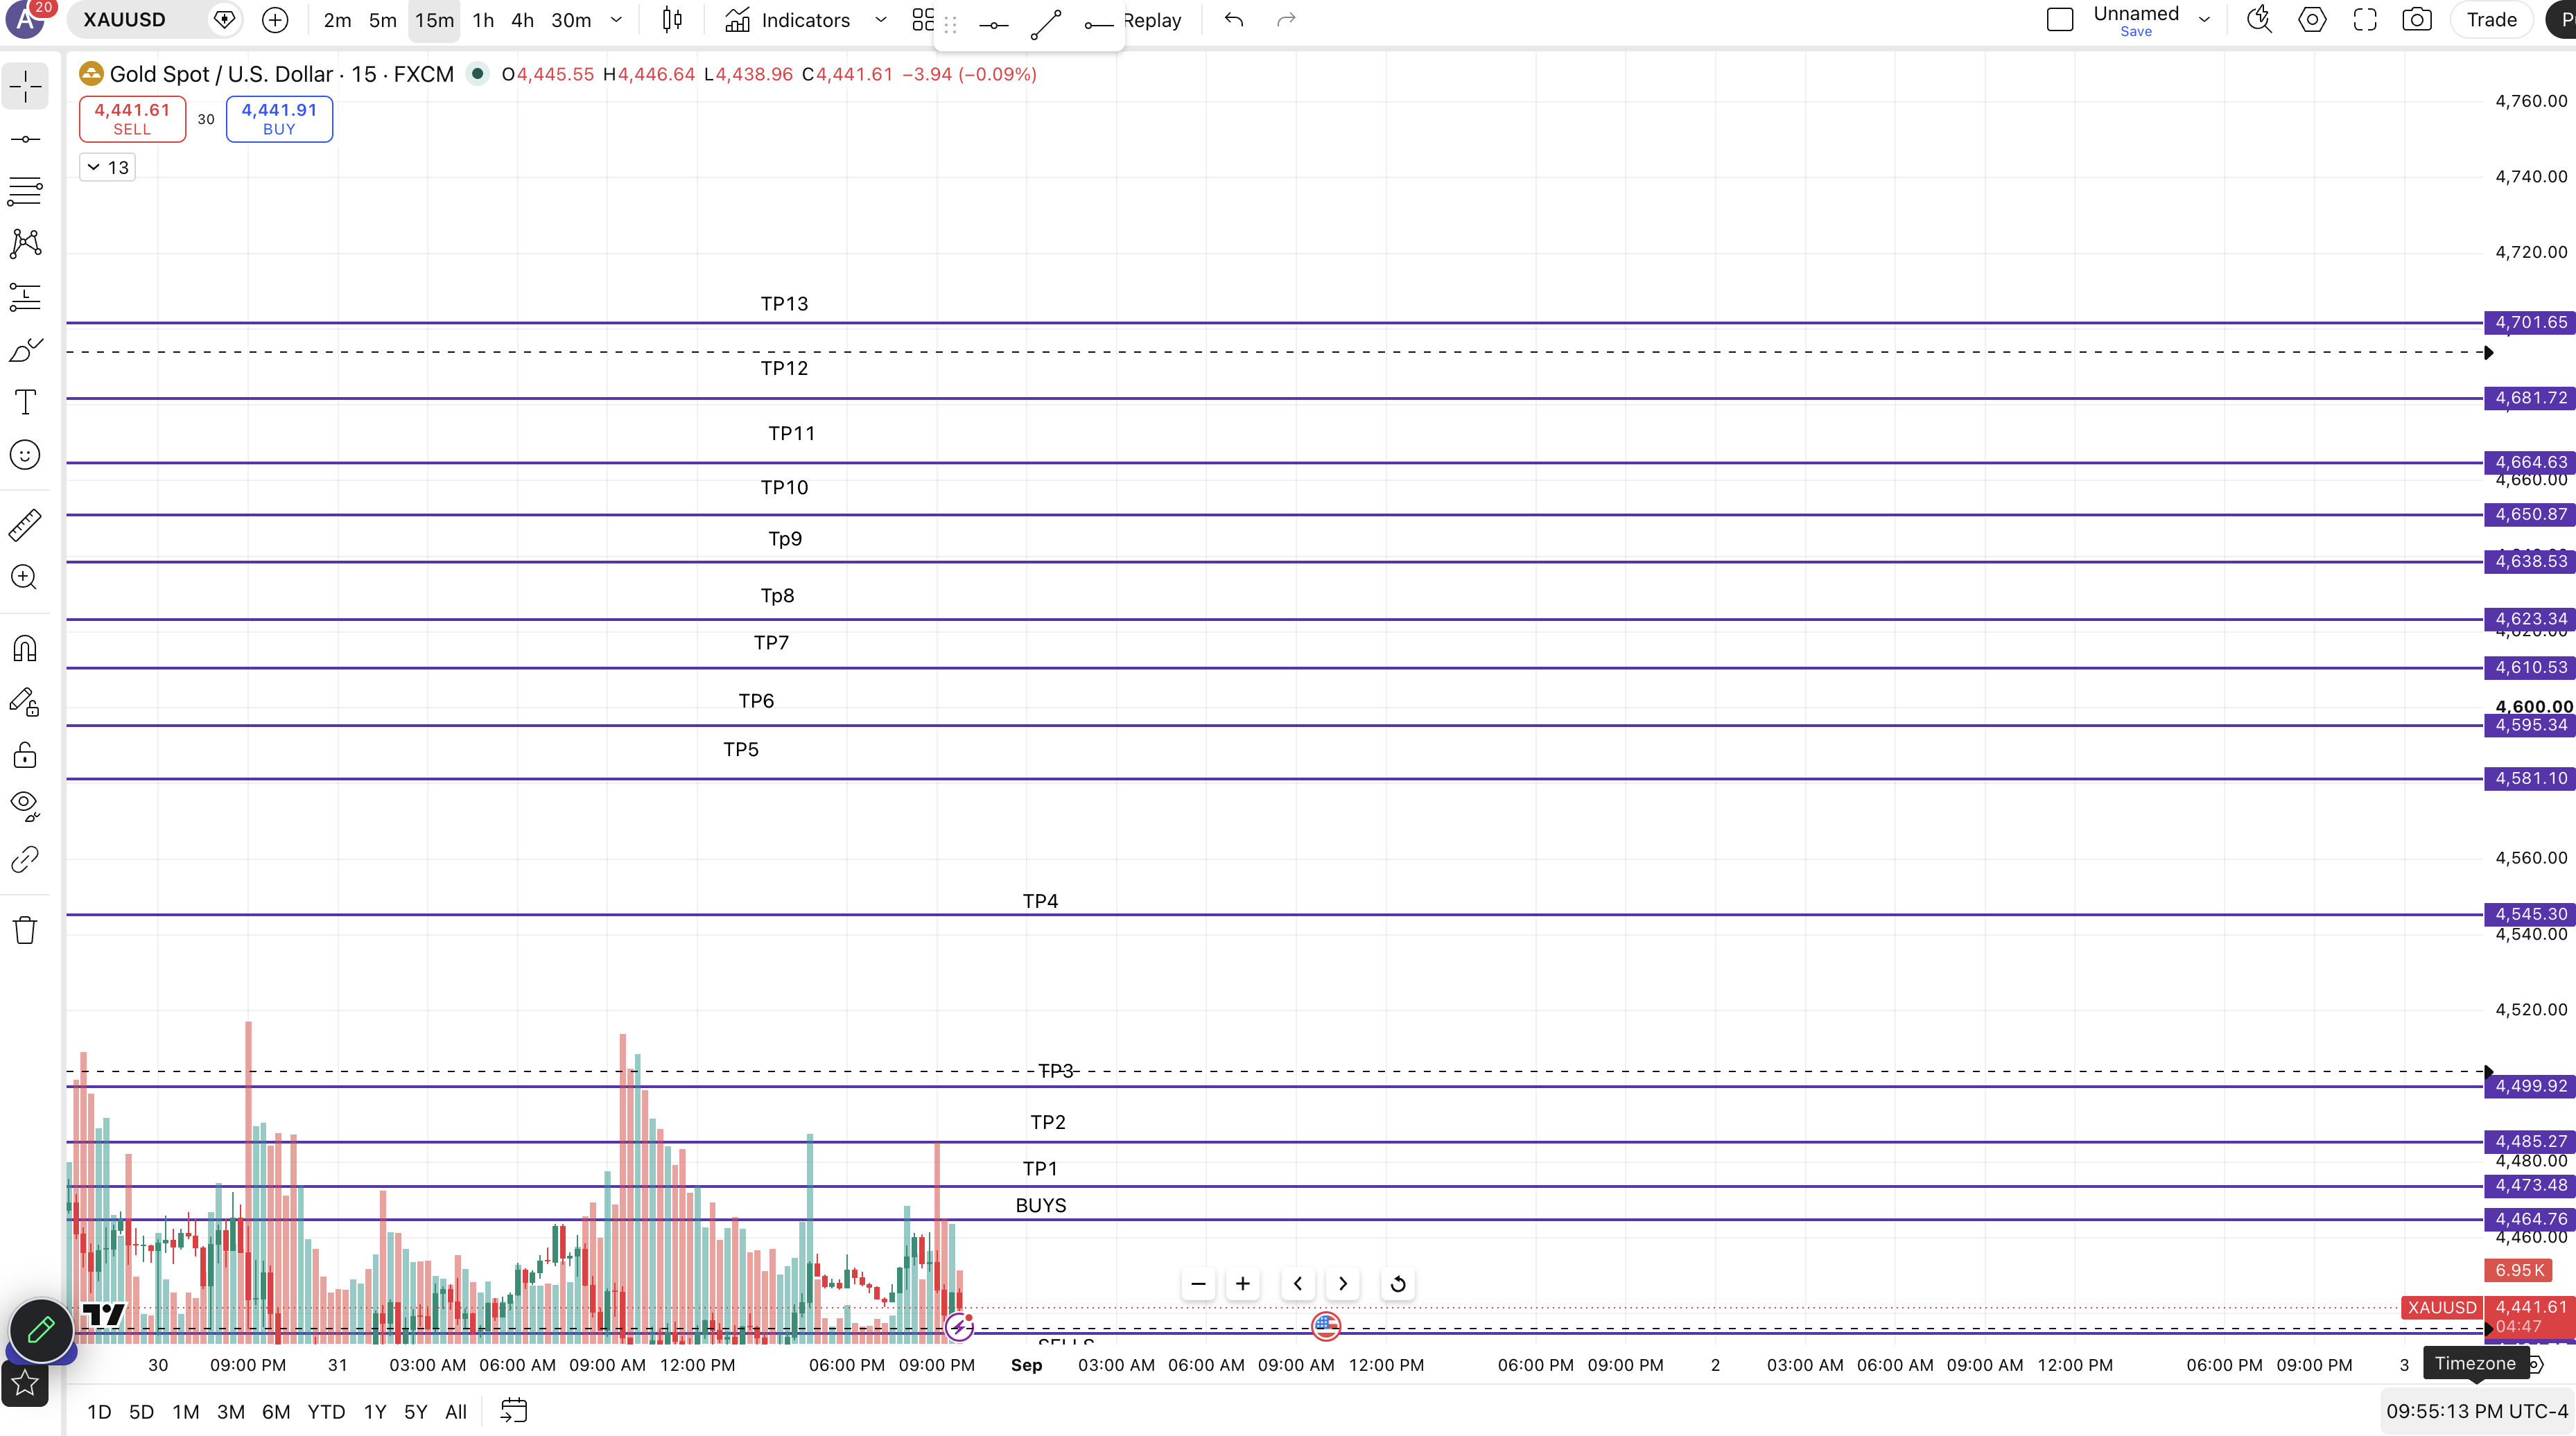Image resolution: width=2576 pixels, height=1436 pixels.
Task: Reset the chart view
Action: coord(1398,1284)
